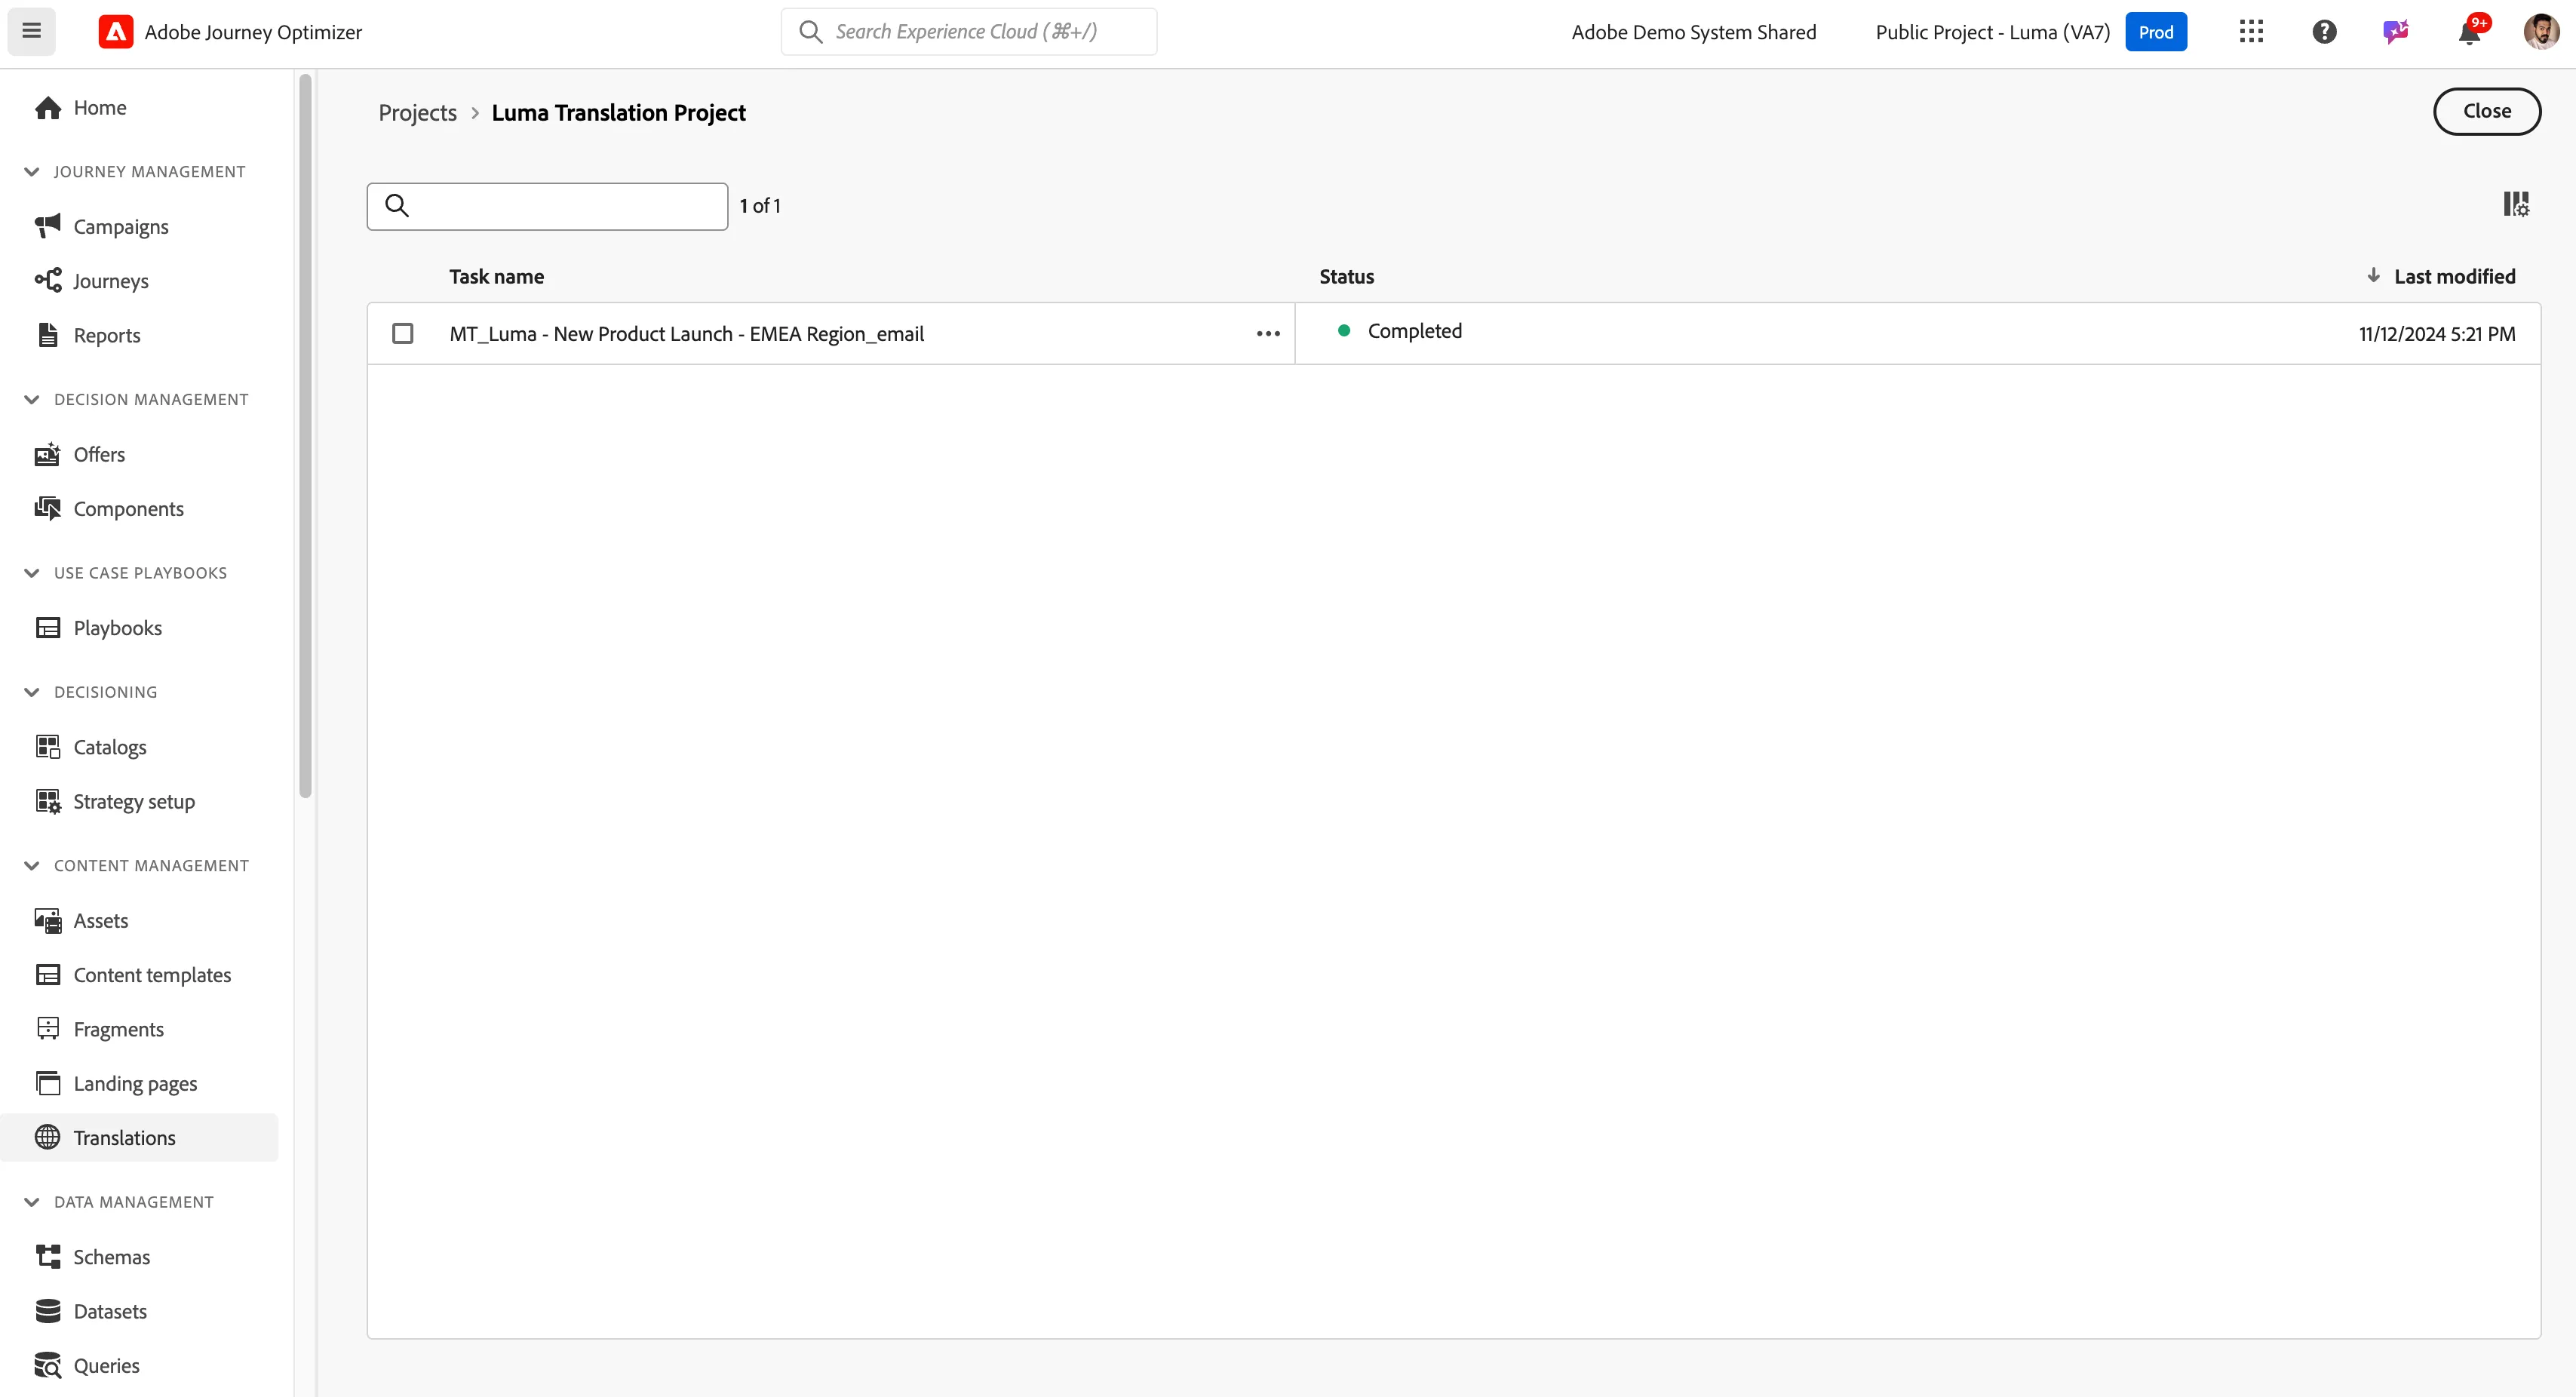Click the Schemas icon in sidebar
Image resolution: width=2576 pixels, height=1397 pixels.
tap(48, 1257)
